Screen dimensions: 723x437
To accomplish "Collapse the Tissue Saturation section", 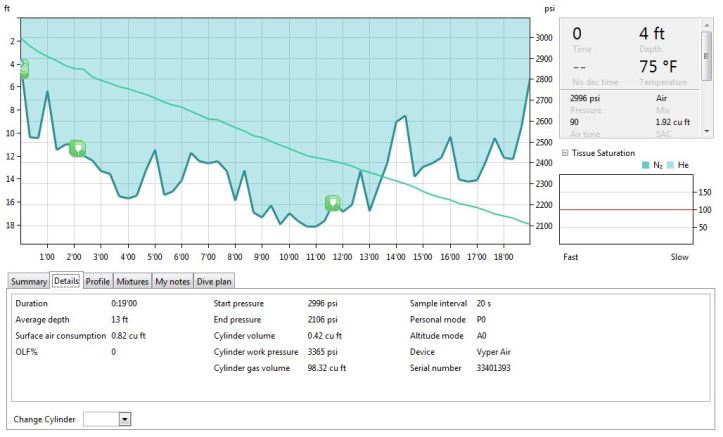I will [564, 153].
